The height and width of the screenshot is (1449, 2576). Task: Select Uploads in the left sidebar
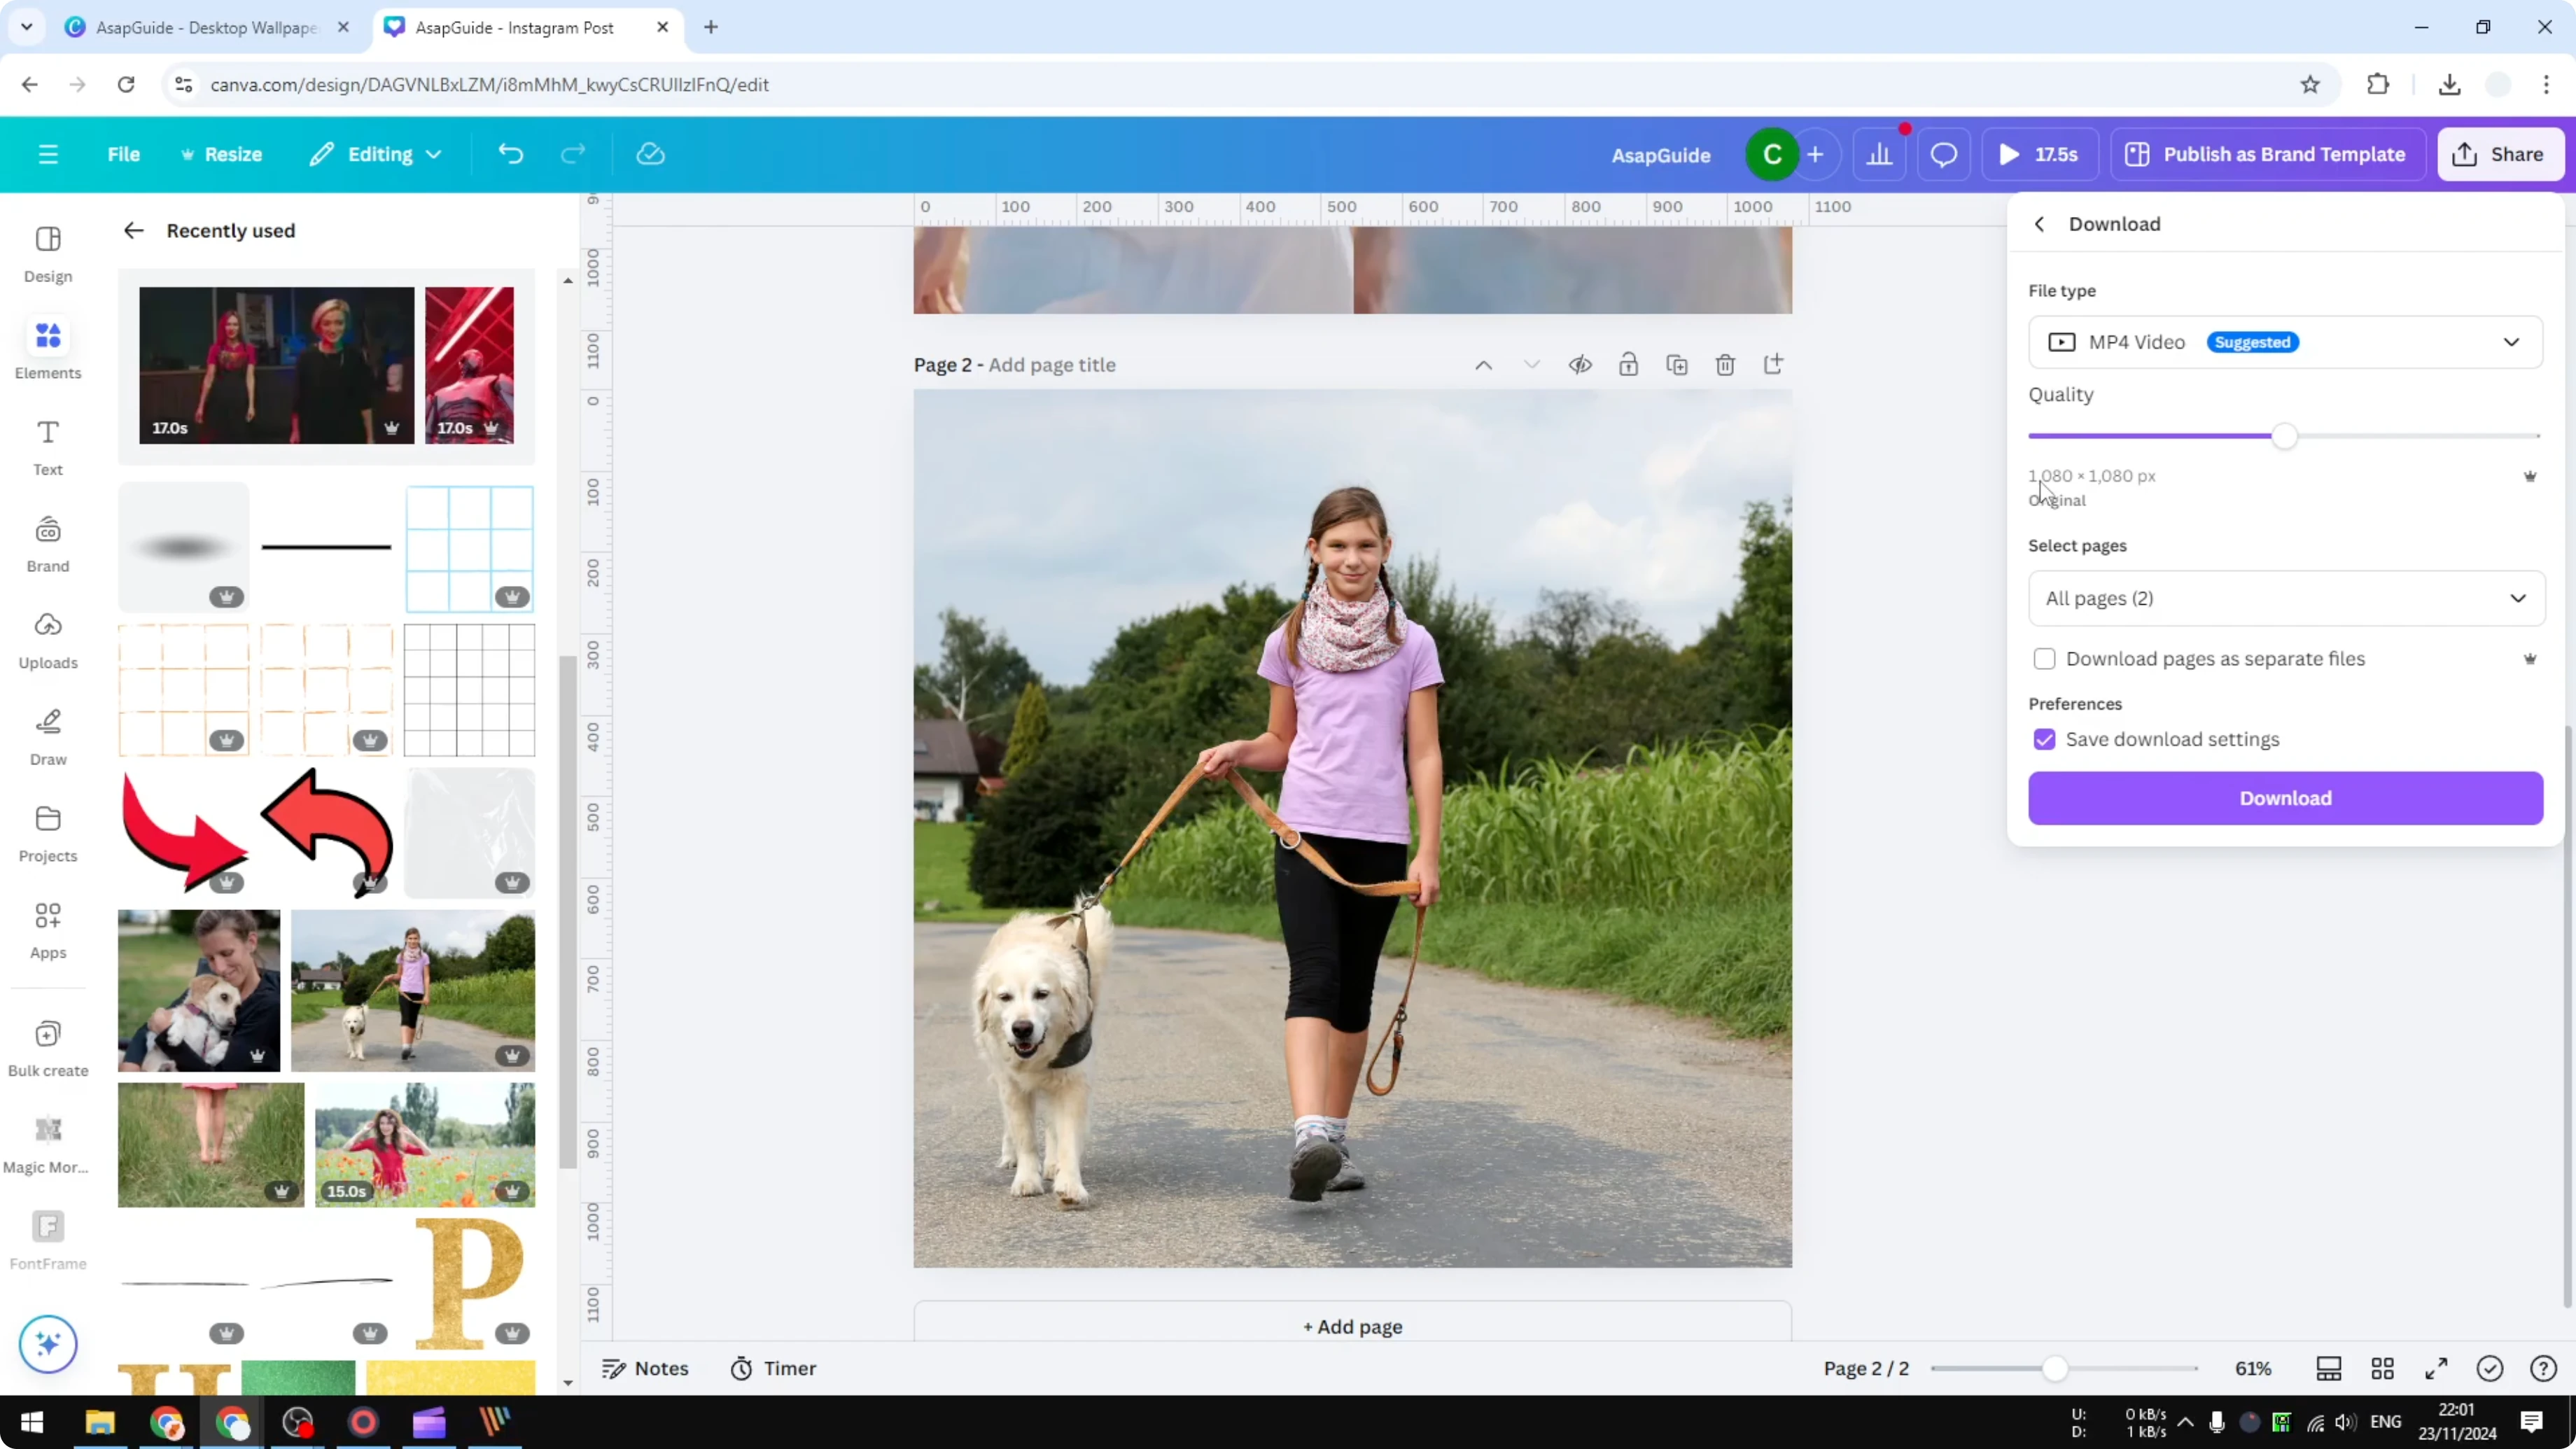pos(47,640)
